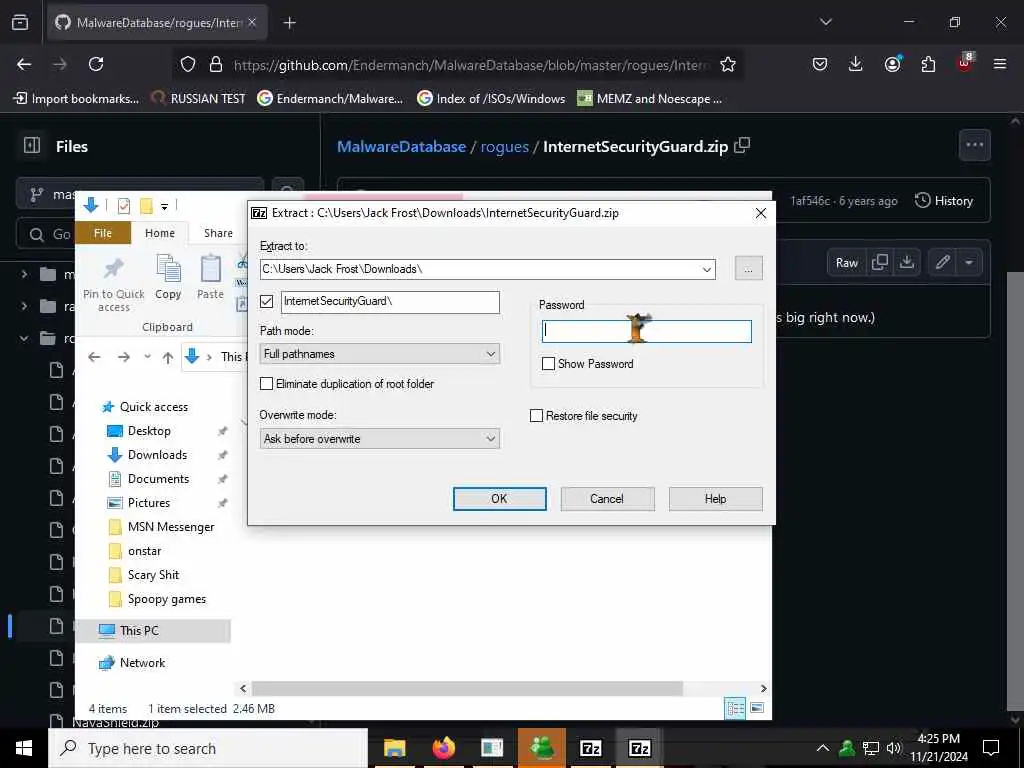Click the browse ellipsis button for the extract path
The height and width of the screenshot is (768, 1024).
(x=748, y=268)
